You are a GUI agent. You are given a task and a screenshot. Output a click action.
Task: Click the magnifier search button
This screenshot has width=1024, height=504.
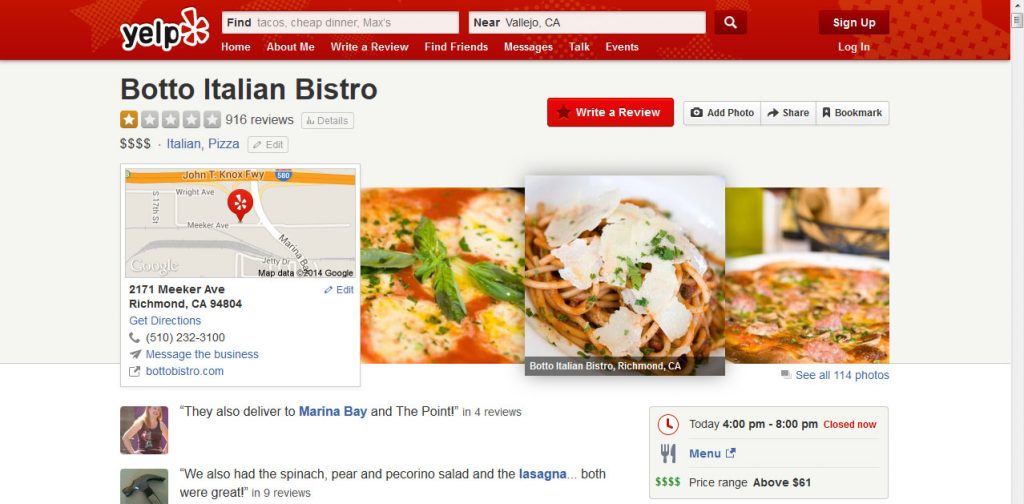730,23
